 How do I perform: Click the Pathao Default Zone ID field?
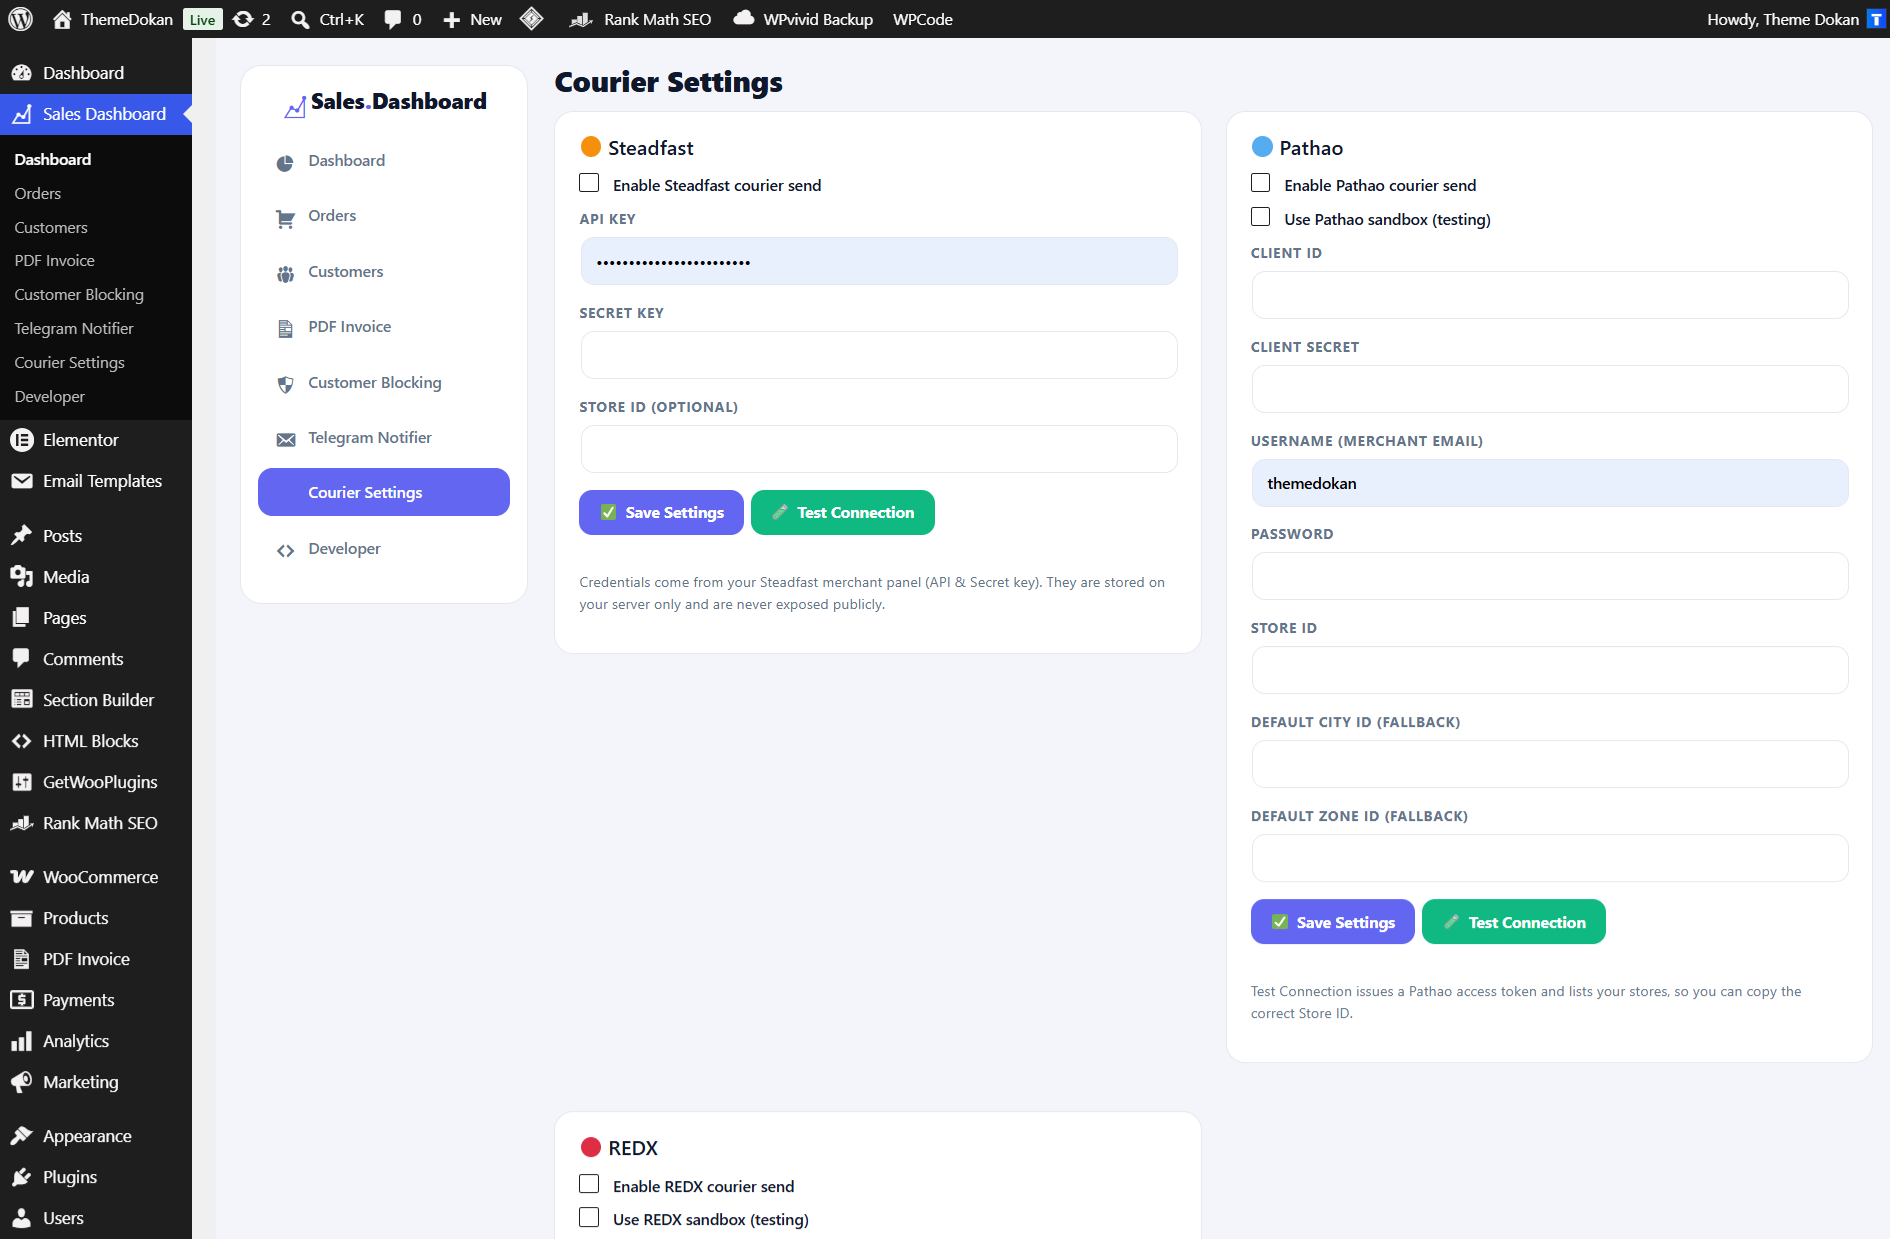click(1550, 858)
